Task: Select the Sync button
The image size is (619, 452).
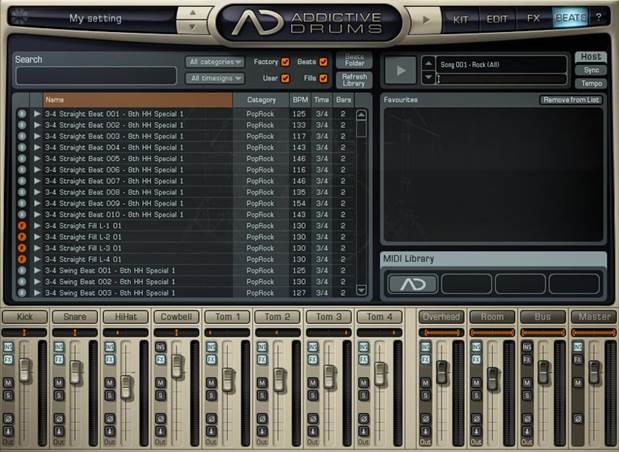Action: click(591, 70)
